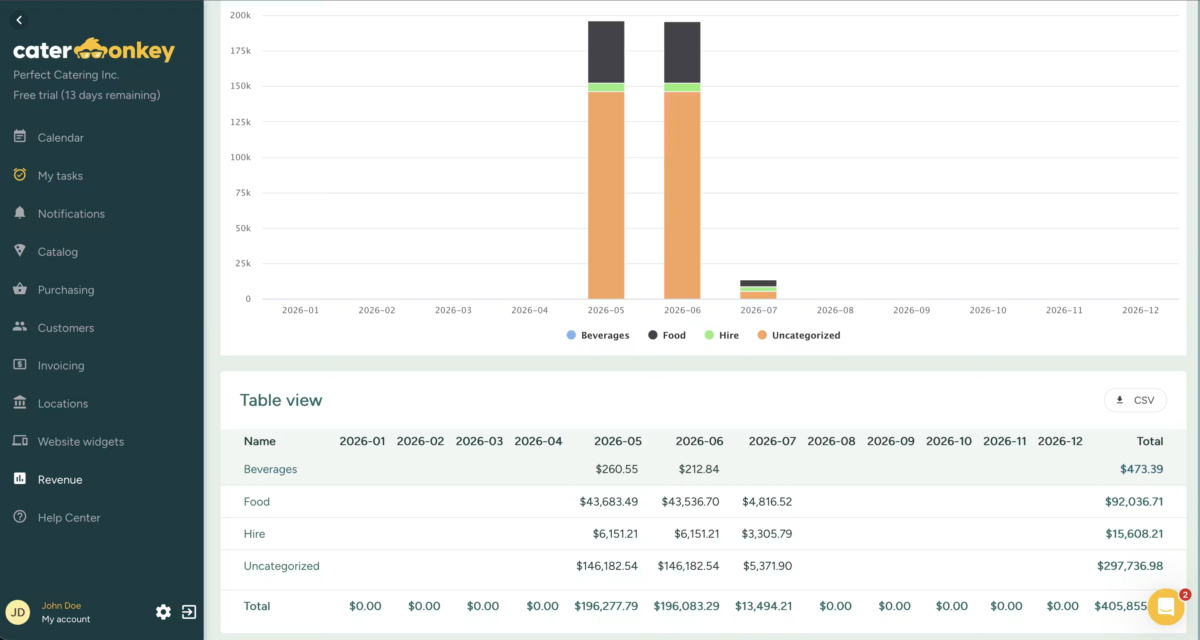Open settings gear icon

(163, 612)
